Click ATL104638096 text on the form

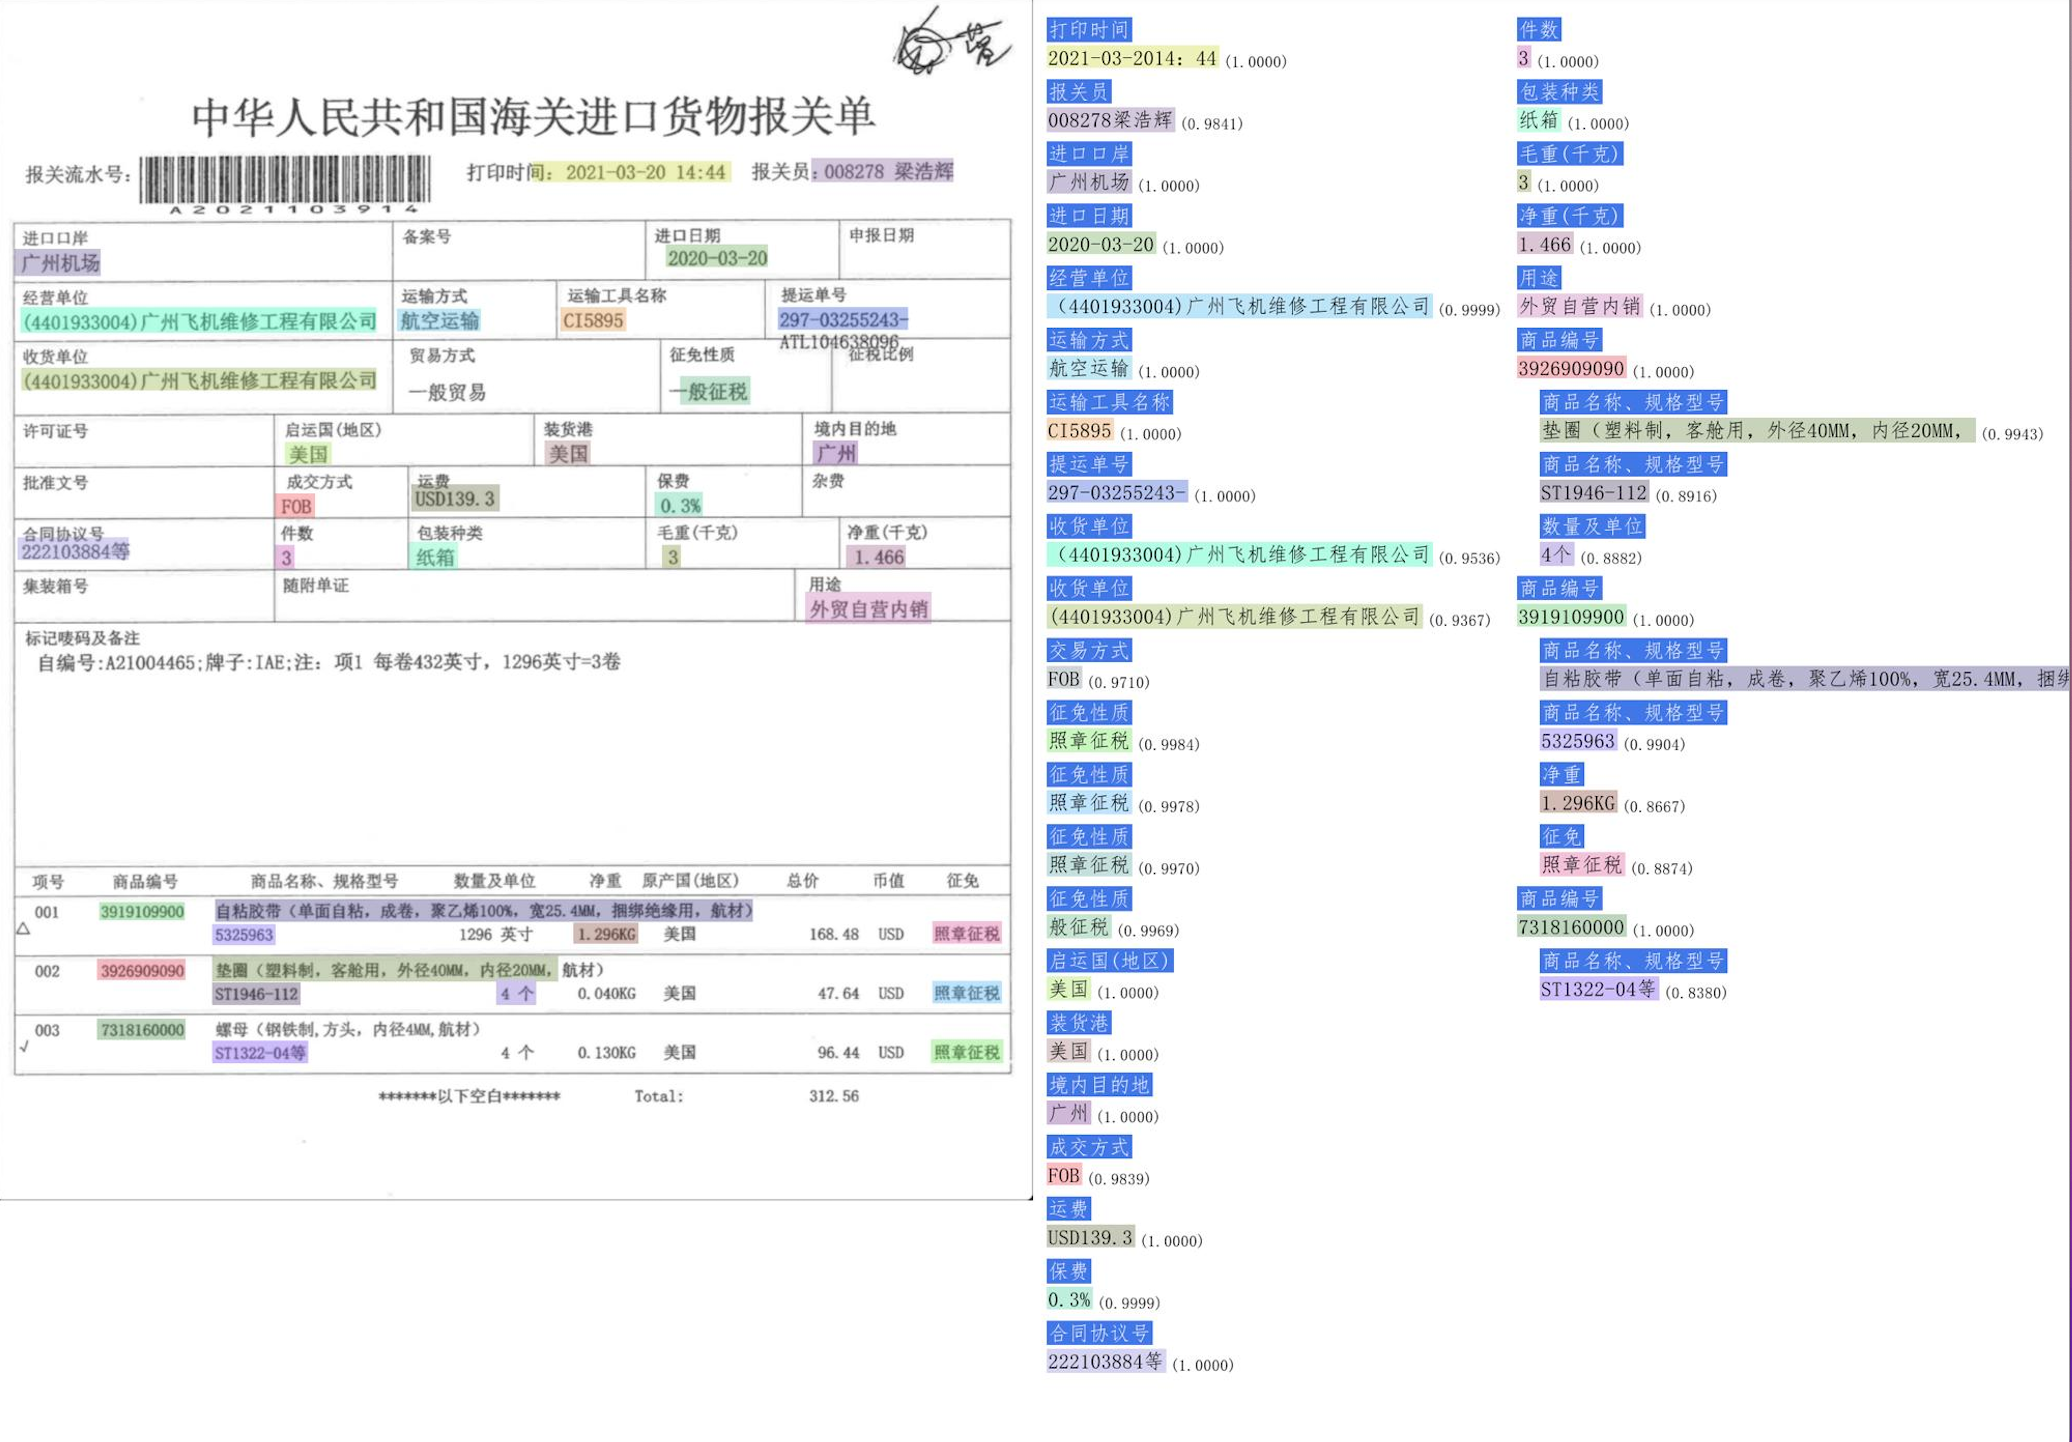[x=838, y=342]
